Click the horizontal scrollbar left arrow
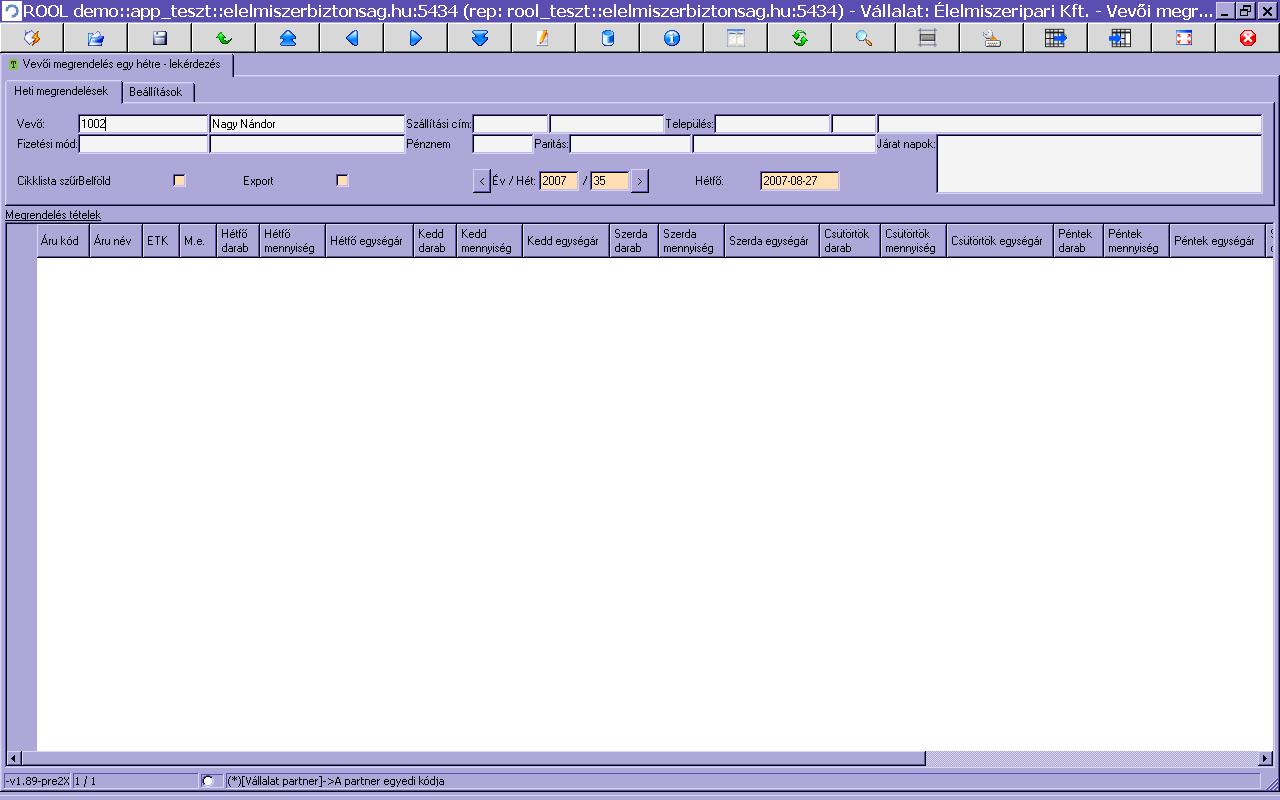 coord(14,758)
